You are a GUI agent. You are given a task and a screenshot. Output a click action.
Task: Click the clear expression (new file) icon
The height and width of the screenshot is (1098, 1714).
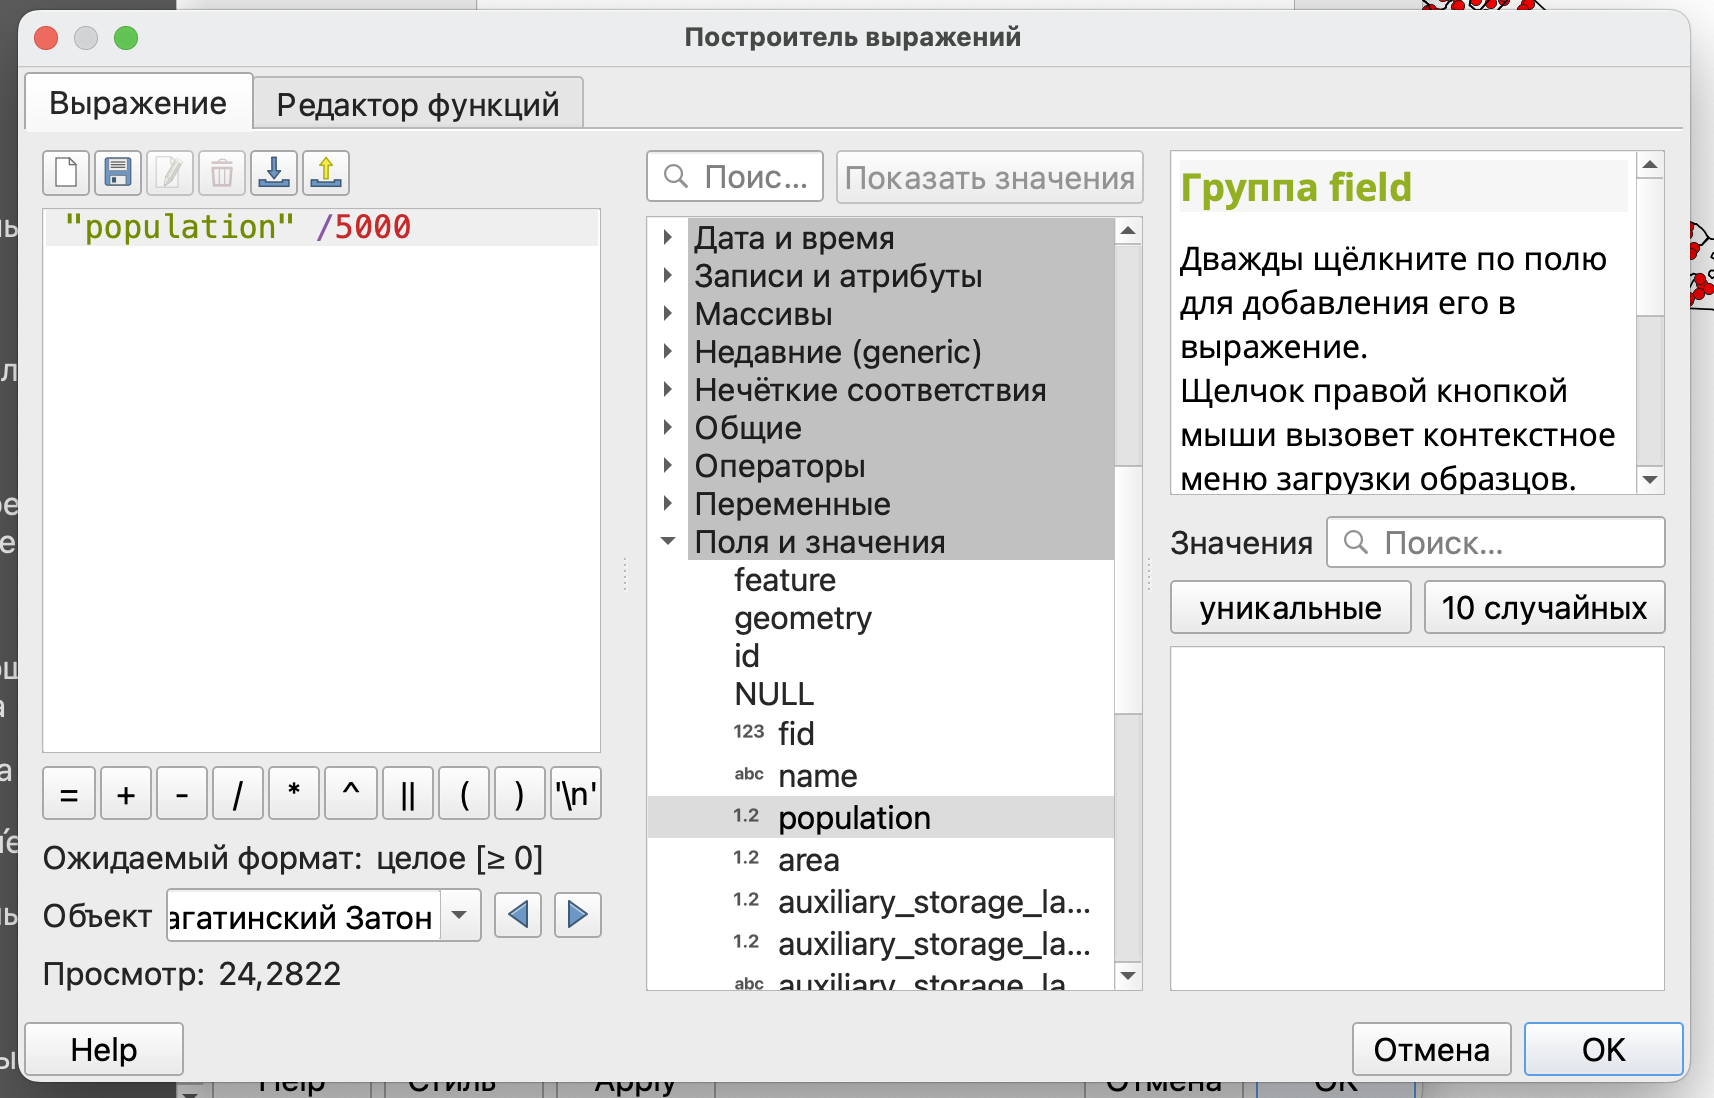[x=66, y=174]
